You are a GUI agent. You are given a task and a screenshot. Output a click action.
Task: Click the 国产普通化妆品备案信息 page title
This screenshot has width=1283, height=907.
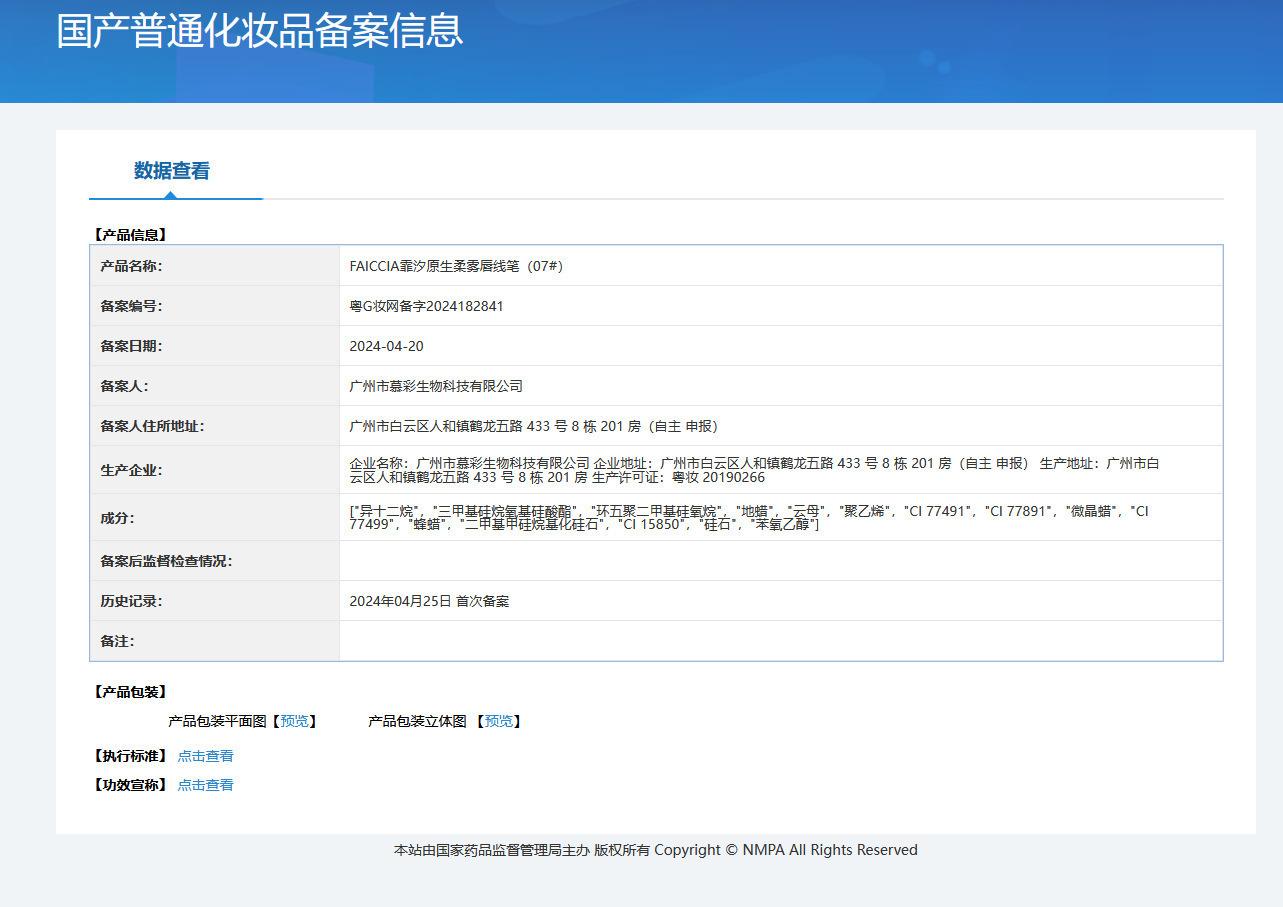coord(260,31)
